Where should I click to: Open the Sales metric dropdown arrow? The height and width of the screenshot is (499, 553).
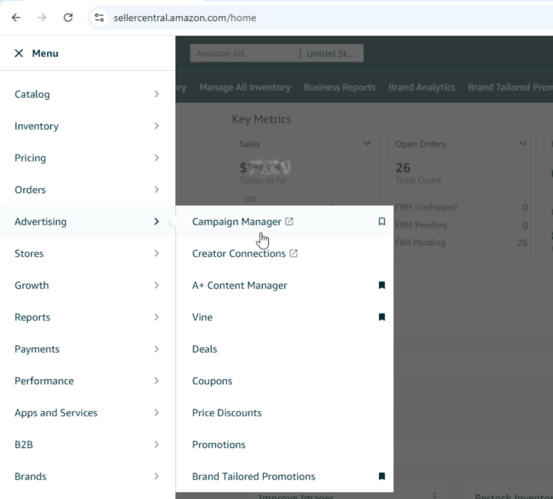point(367,144)
